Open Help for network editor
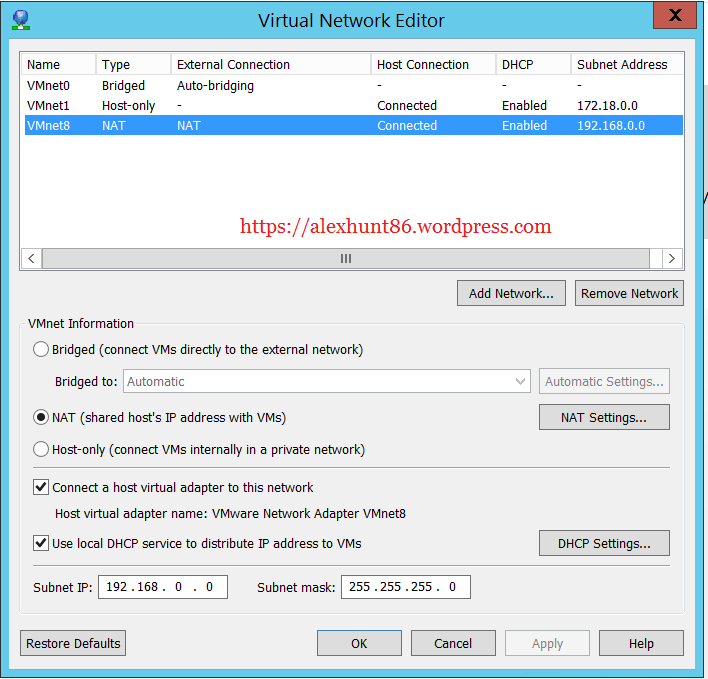 point(641,643)
